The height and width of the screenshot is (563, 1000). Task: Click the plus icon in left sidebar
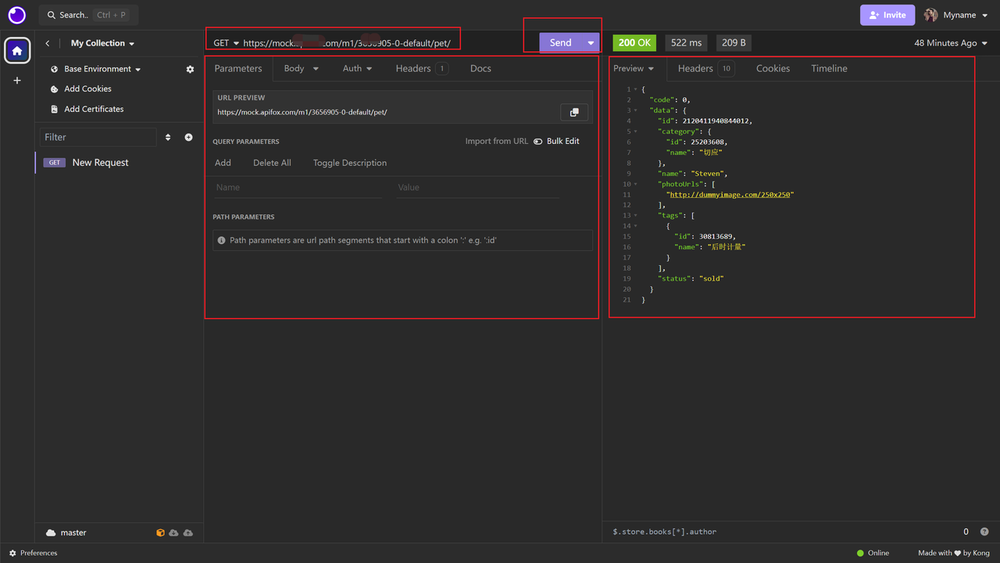coord(17,80)
